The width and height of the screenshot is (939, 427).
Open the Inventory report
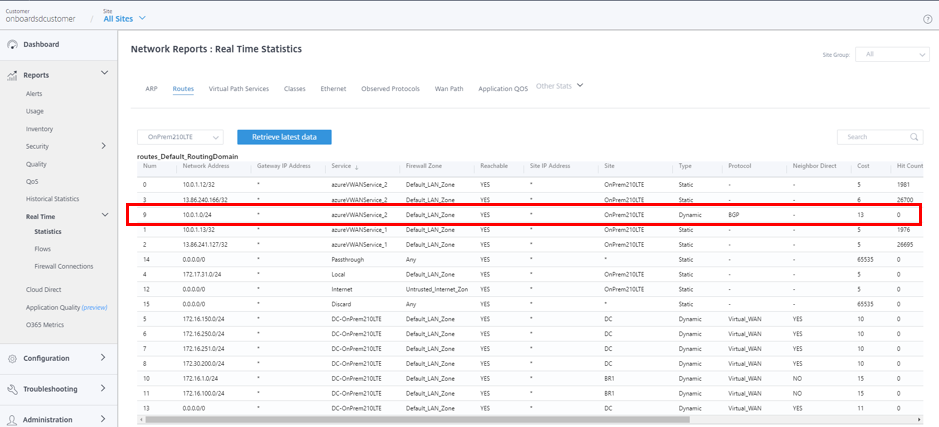point(40,129)
